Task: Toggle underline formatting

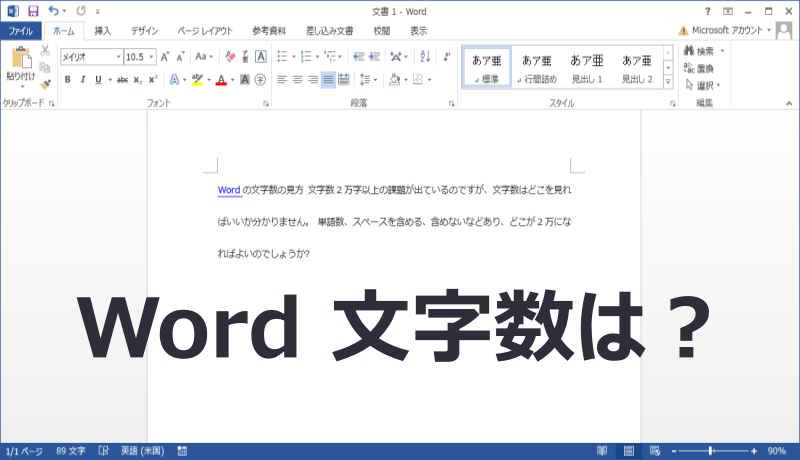Action: pos(98,80)
